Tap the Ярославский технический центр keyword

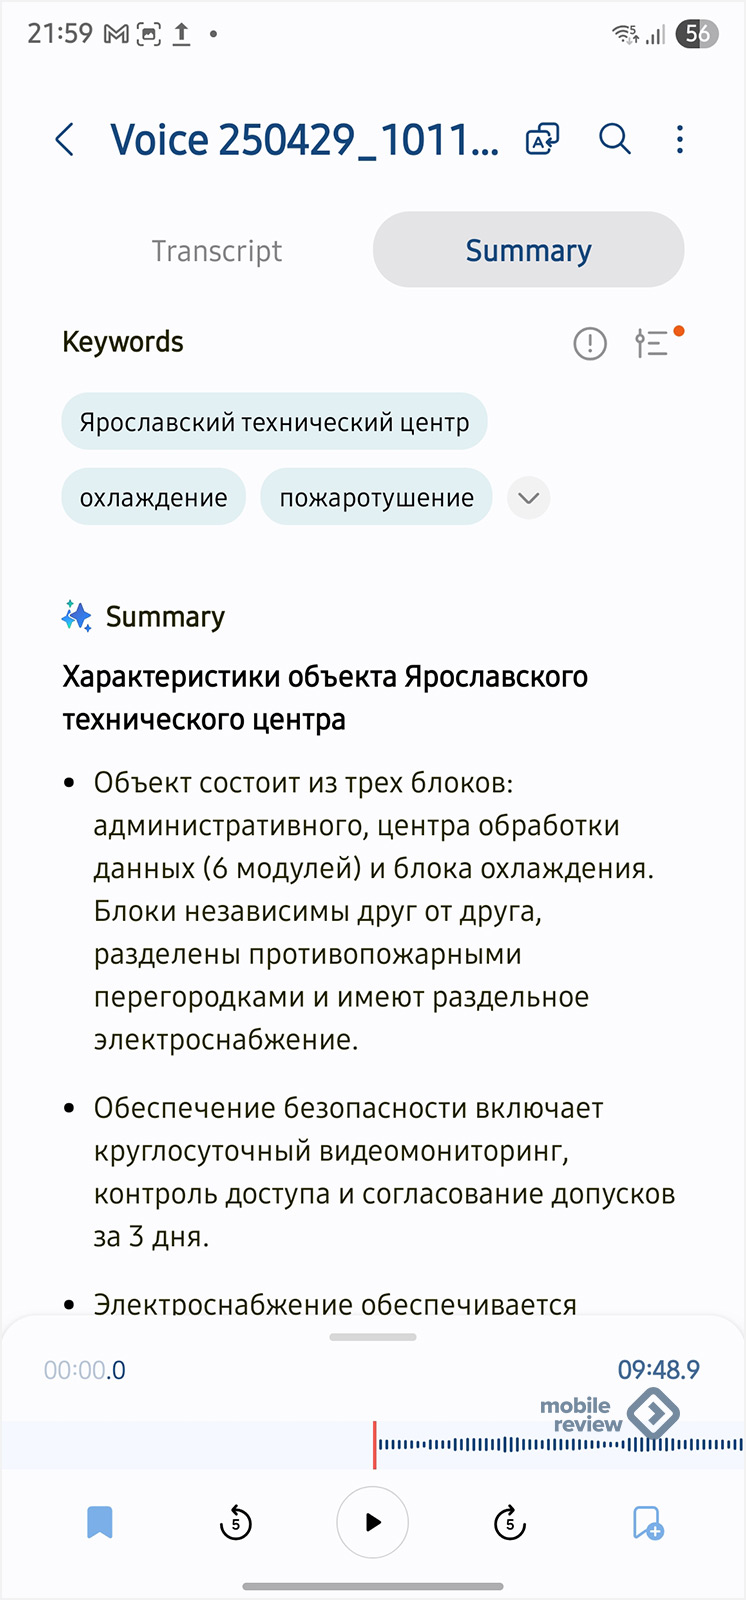(x=274, y=422)
